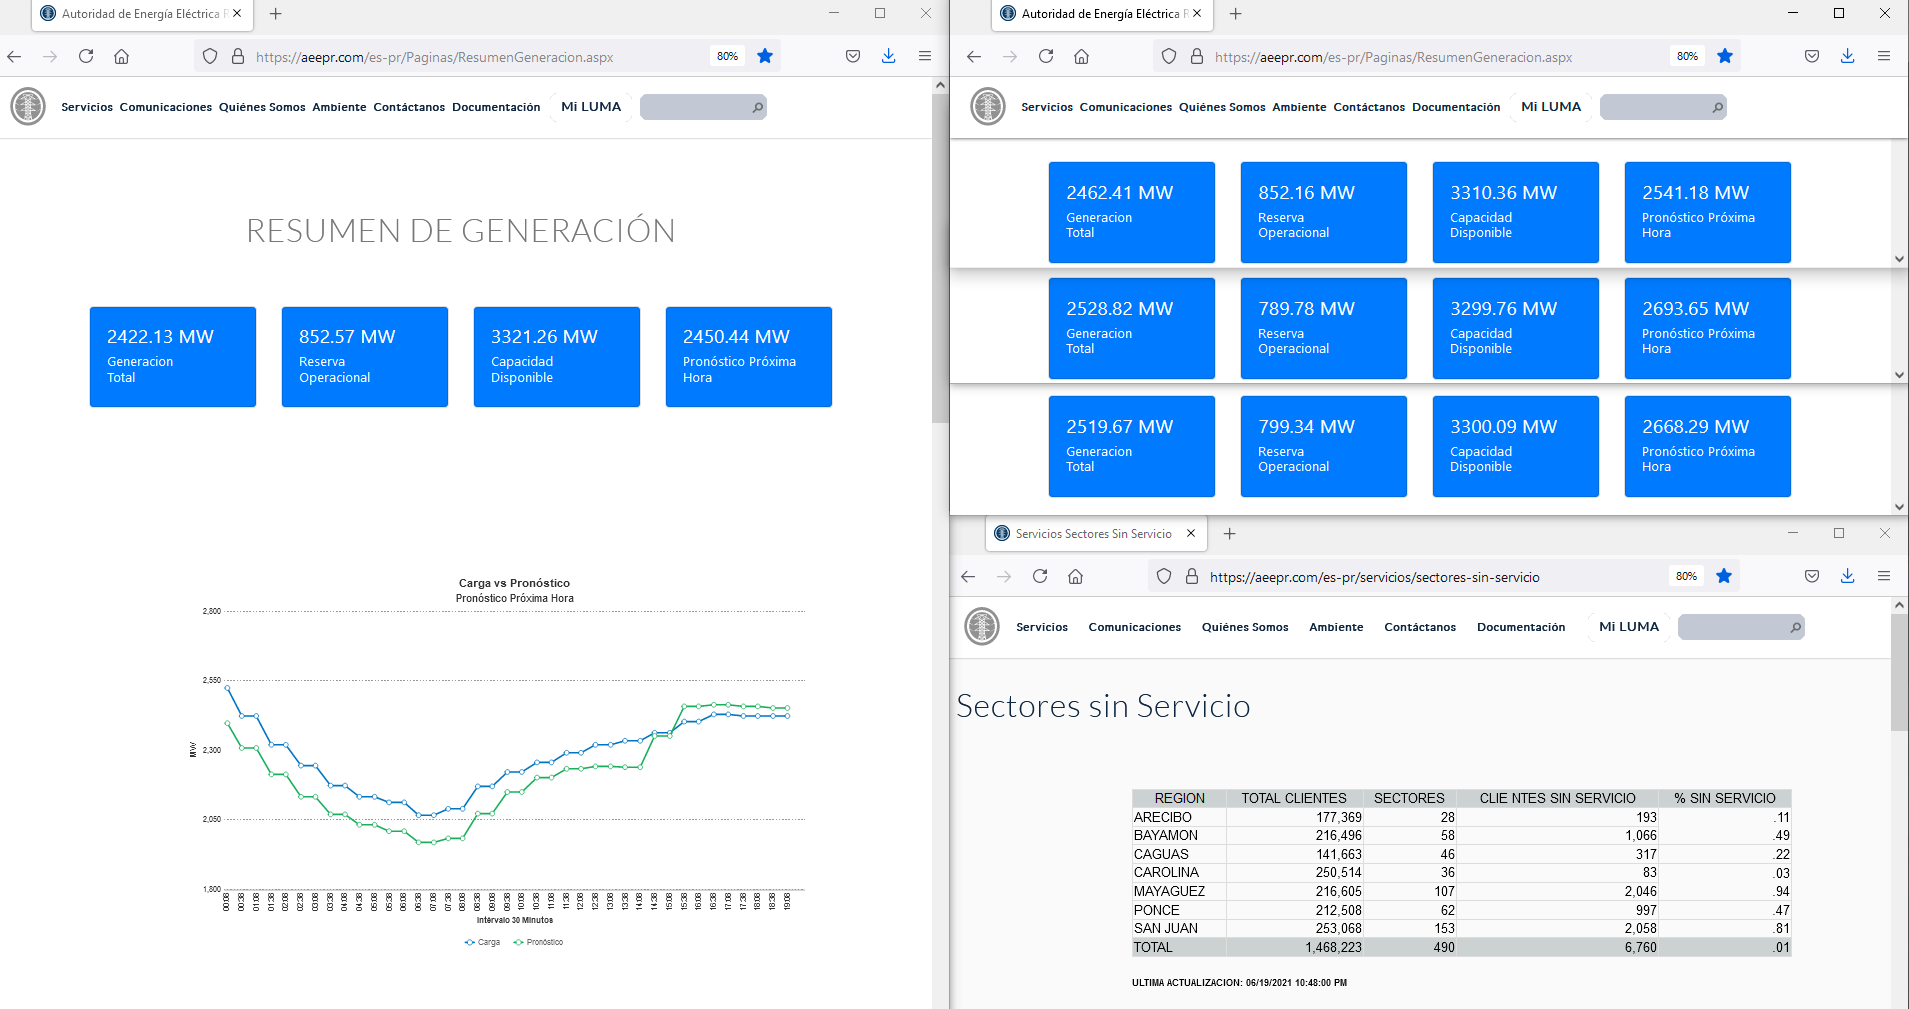Viewport: 1909px width, 1009px height.
Task: Open Servicios menu in left window
Action: pos(87,107)
